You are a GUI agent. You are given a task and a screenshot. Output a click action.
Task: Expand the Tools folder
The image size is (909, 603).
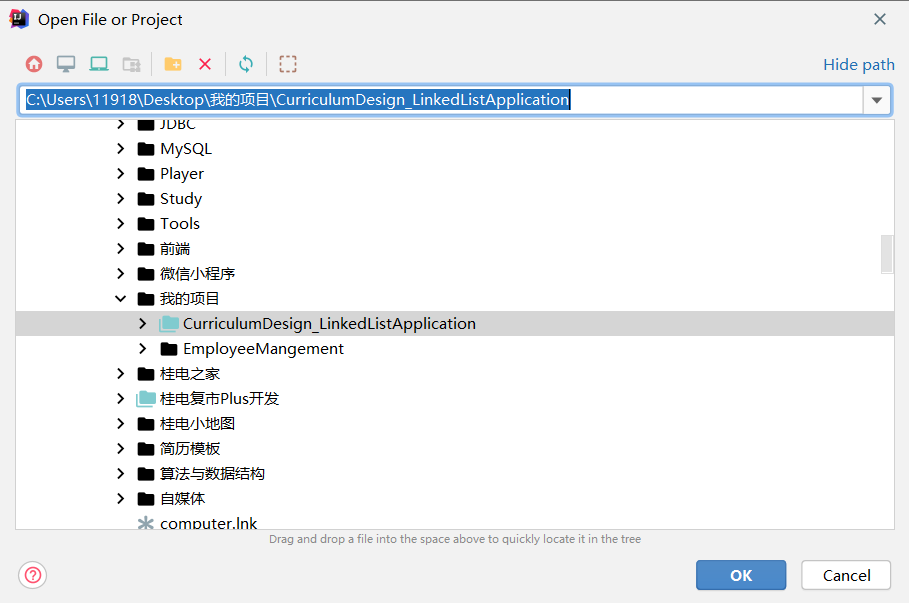121,224
